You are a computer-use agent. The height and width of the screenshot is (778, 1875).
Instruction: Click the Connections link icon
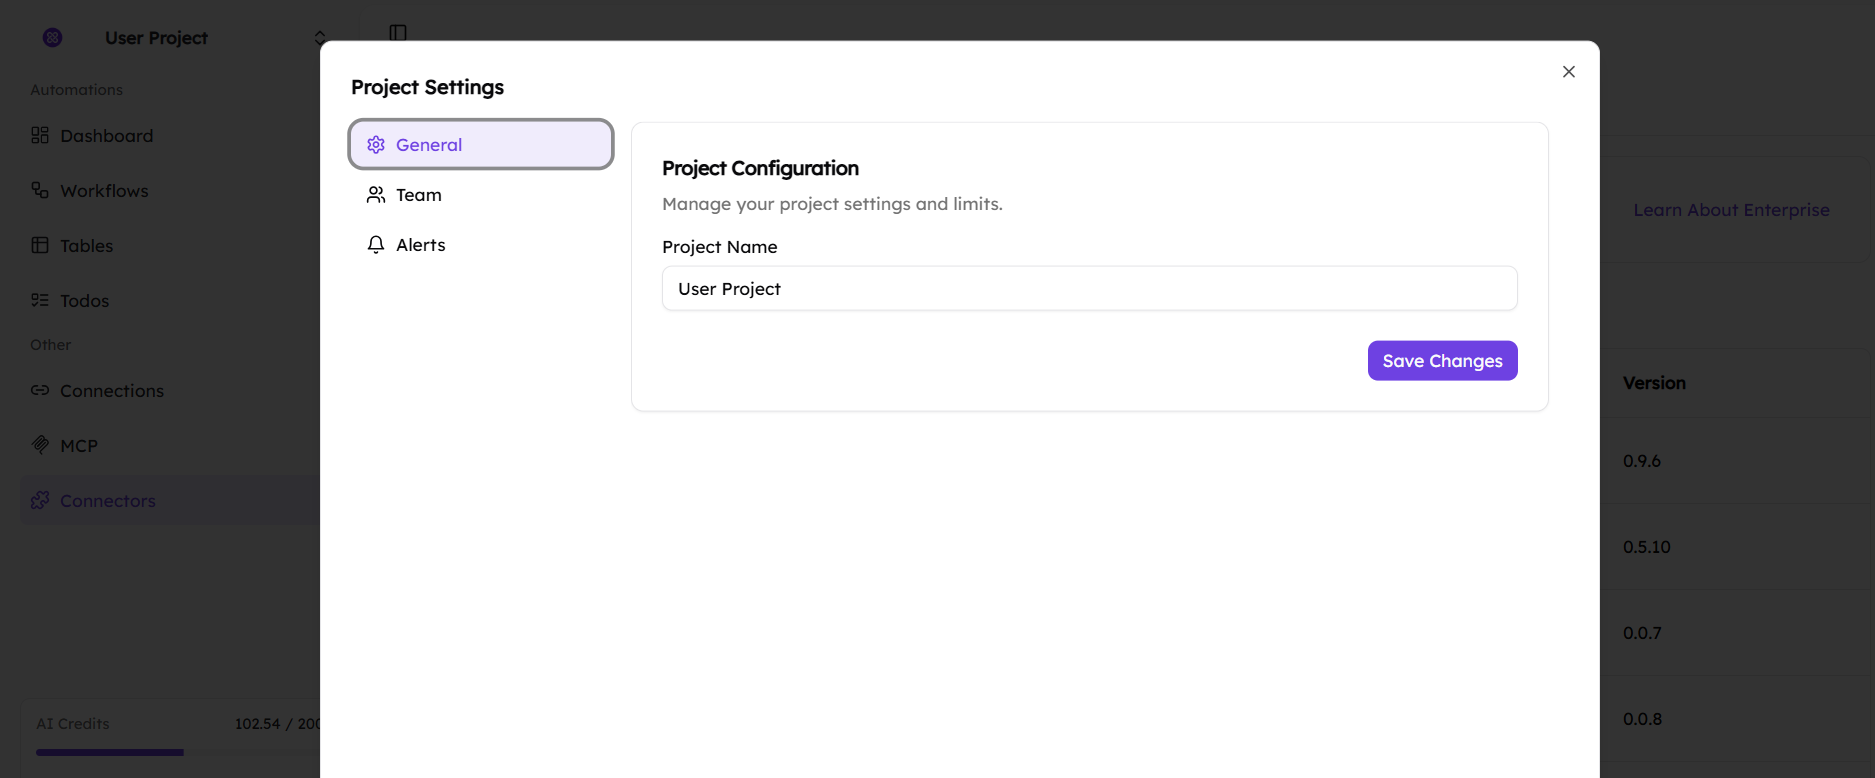(x=40, y=390)
